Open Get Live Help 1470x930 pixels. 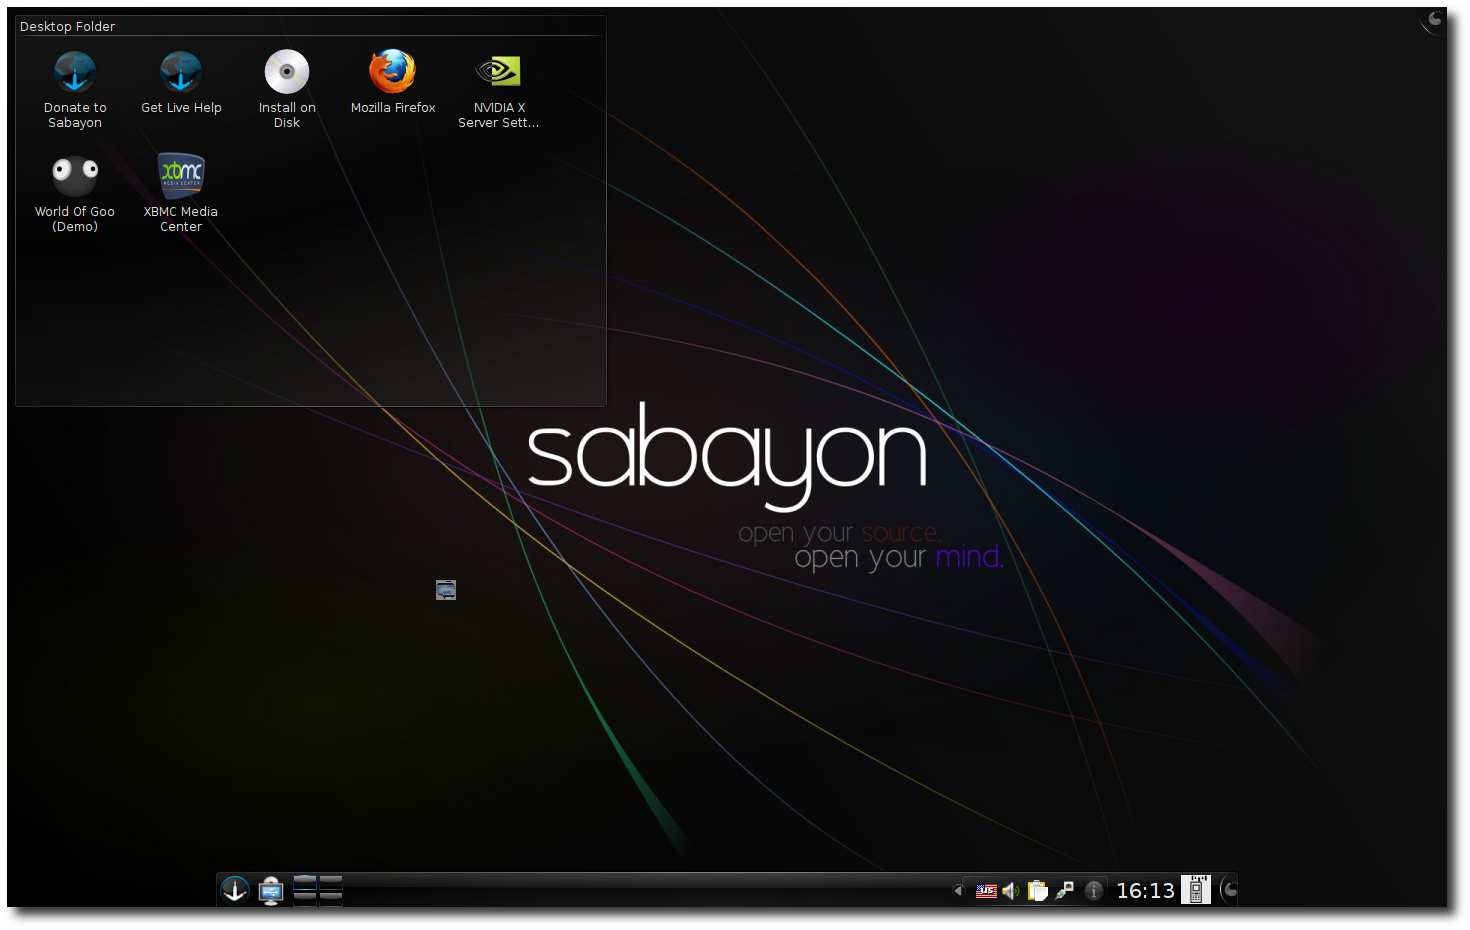[x=180, y=72]
